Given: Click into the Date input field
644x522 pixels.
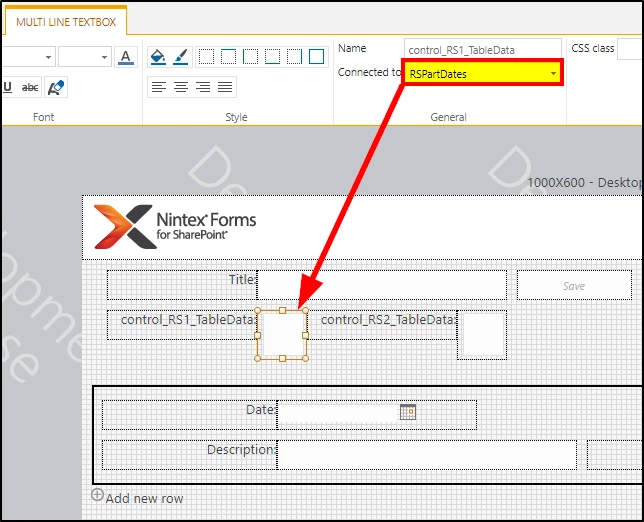Looking at the screenshot, I should 337,414.
